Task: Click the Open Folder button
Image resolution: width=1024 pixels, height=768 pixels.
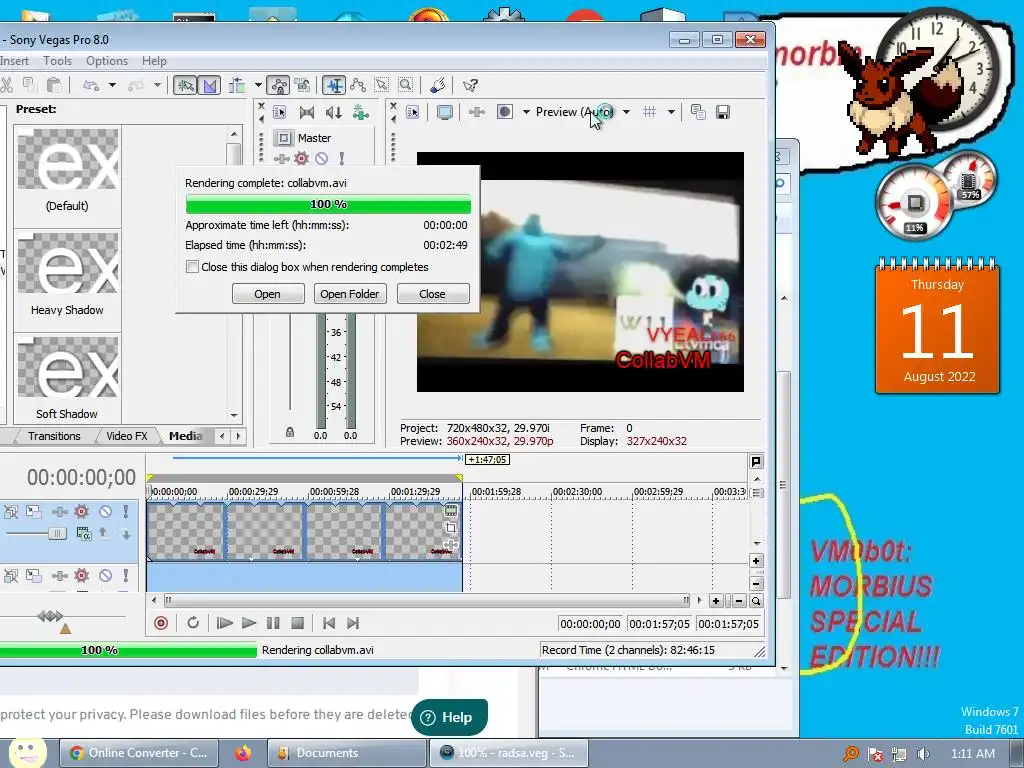Action: point(350,294)
